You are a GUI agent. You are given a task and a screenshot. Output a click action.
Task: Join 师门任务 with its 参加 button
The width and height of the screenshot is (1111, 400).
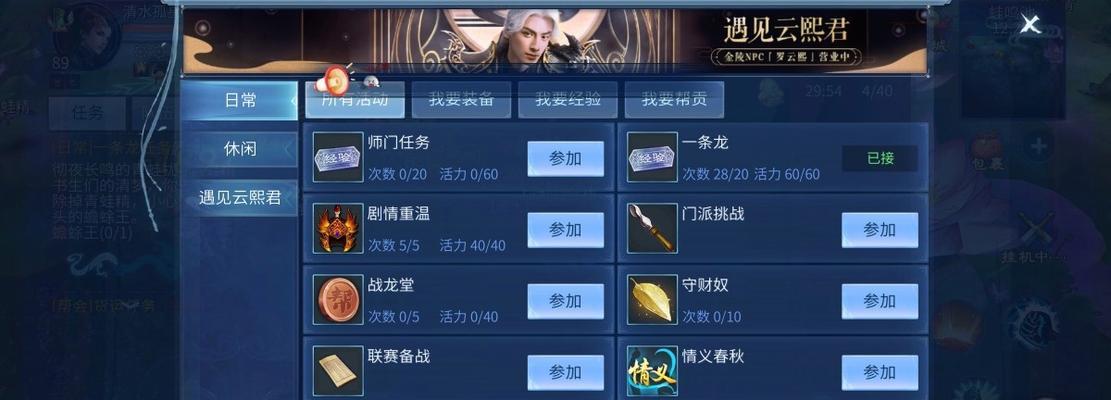[565, 159]
